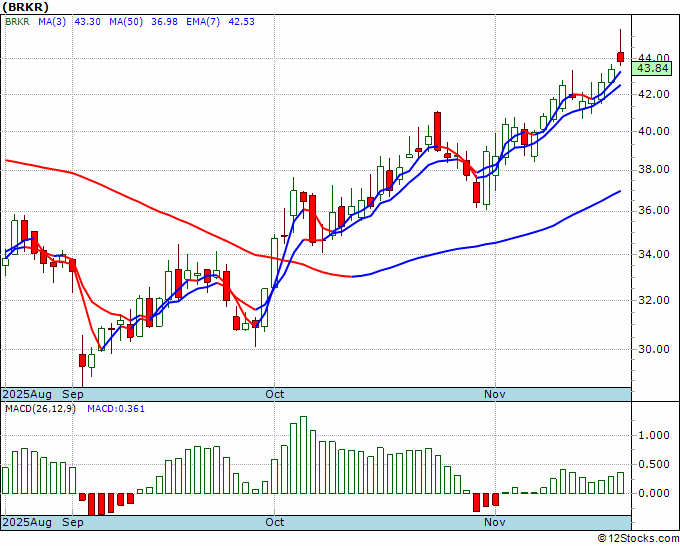Click the 1.000 MACD axis label
680x546 pixels.
click(x=654, y=435)
